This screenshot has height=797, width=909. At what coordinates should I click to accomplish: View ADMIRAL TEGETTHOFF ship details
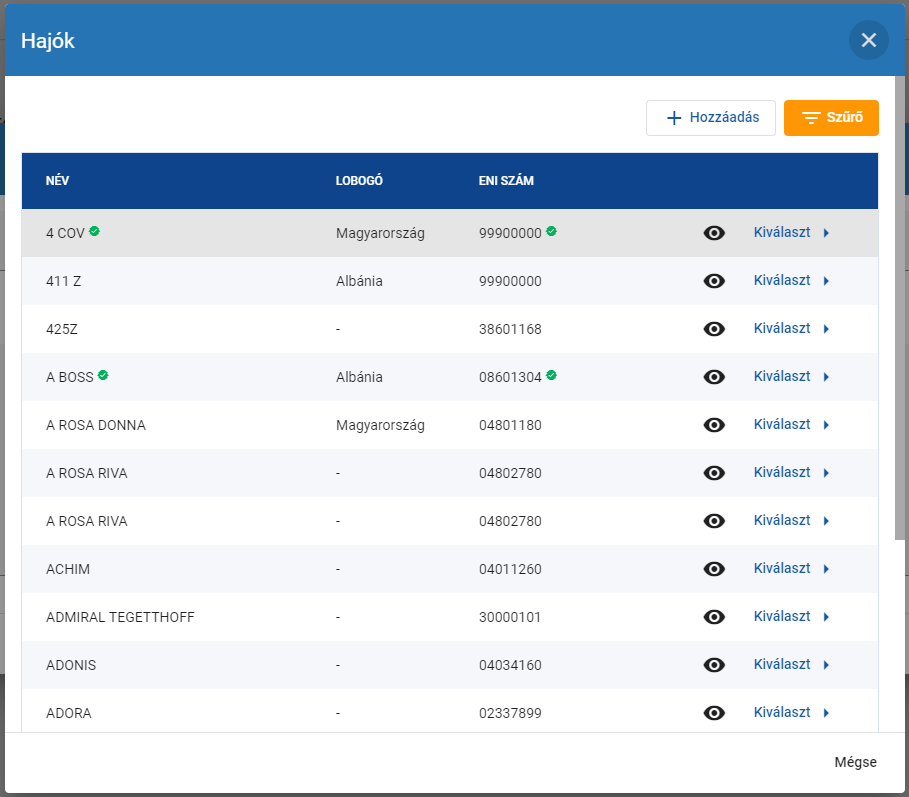(714, 617)
